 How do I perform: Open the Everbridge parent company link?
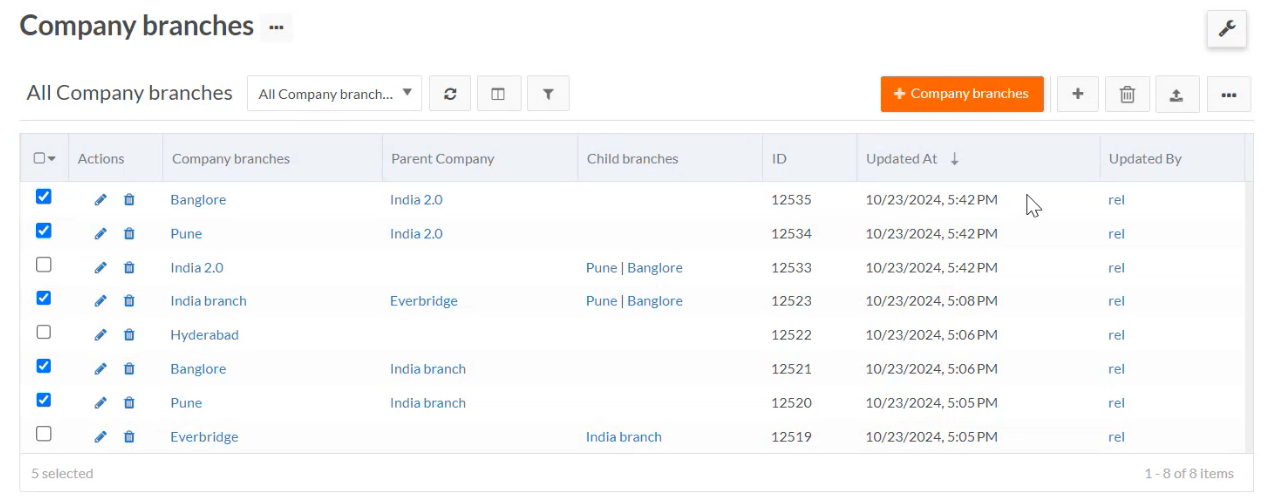(423, 301)
